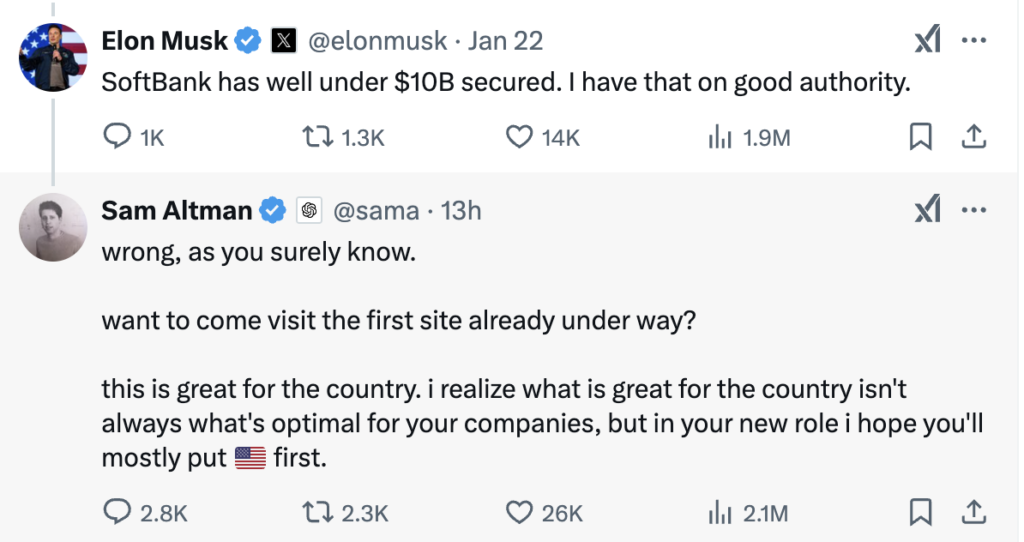Screen dimensions: 1024x542
Task: Bookmark Elon Musk's SoftBank tweet
Action: pos(920,137)
